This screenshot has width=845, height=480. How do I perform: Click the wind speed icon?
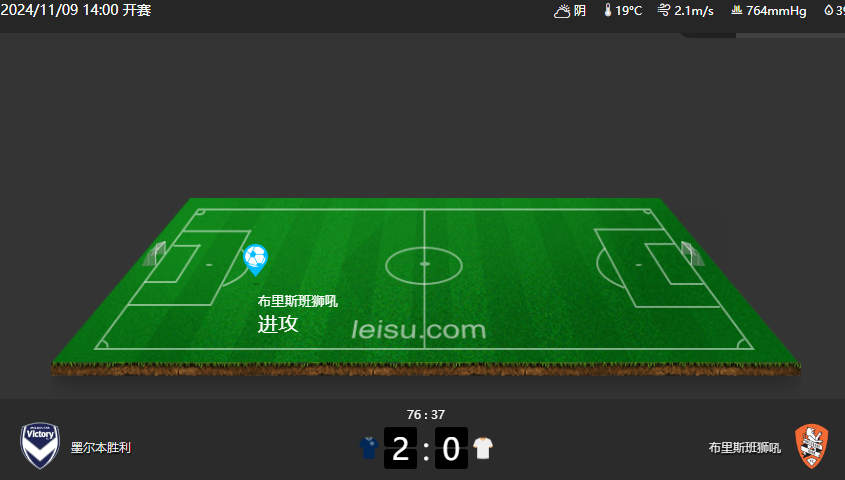pos(663,10)
